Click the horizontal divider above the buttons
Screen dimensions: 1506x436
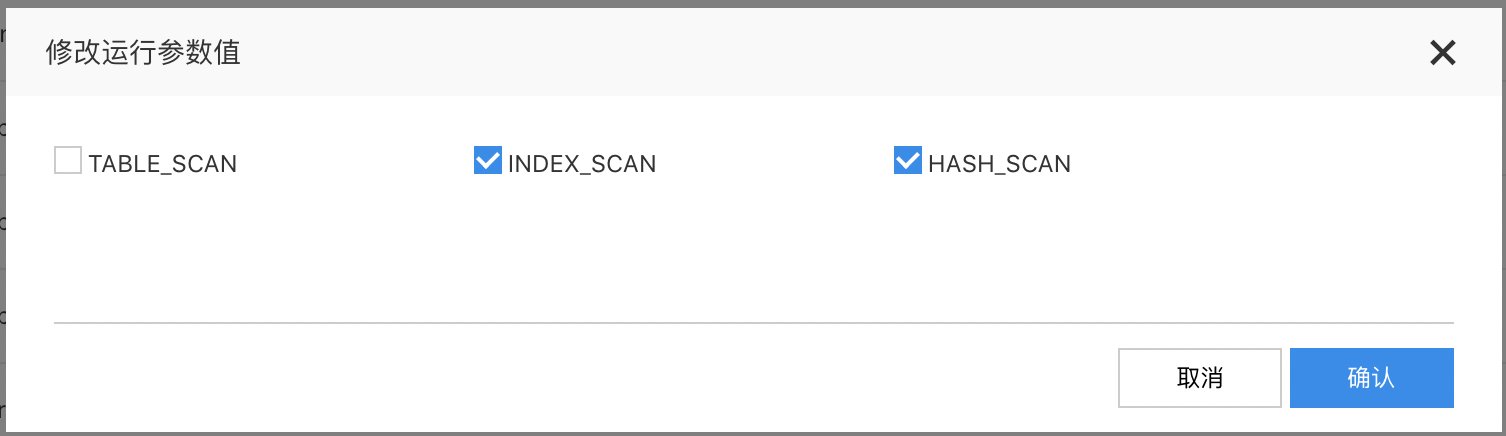click(753, 323)
